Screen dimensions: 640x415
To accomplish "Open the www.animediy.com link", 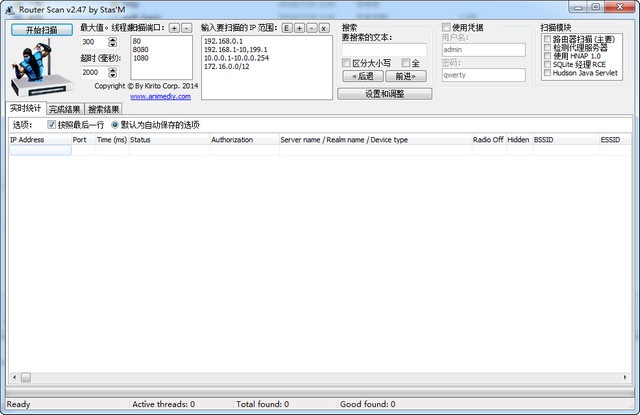I will click(x=160, y=96).
